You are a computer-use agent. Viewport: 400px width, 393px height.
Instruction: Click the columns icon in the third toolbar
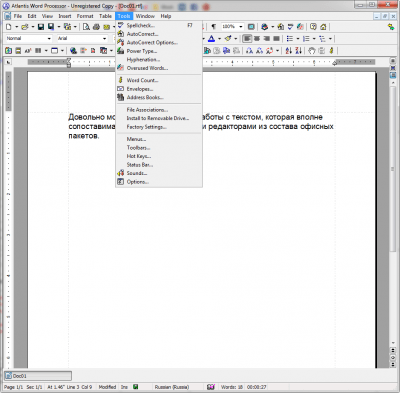tap(38, 51)
